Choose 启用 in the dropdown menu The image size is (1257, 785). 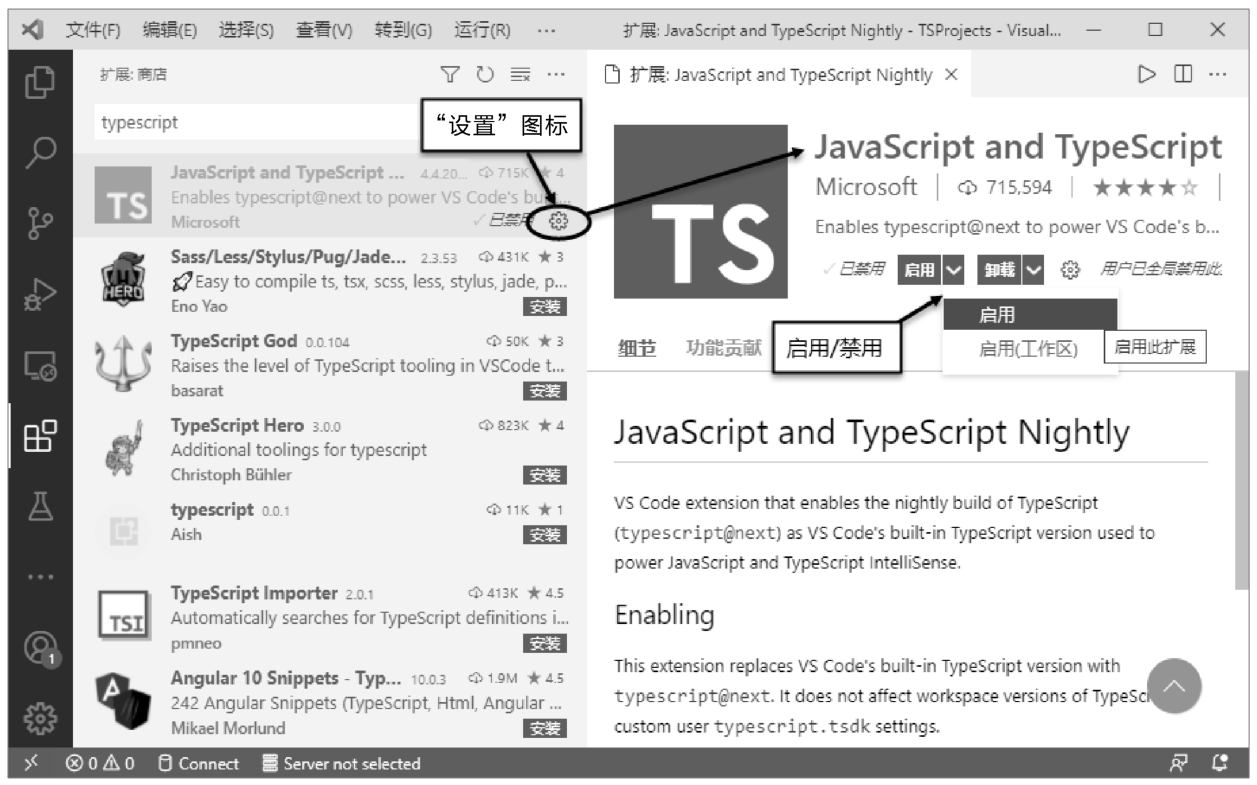1030,315
